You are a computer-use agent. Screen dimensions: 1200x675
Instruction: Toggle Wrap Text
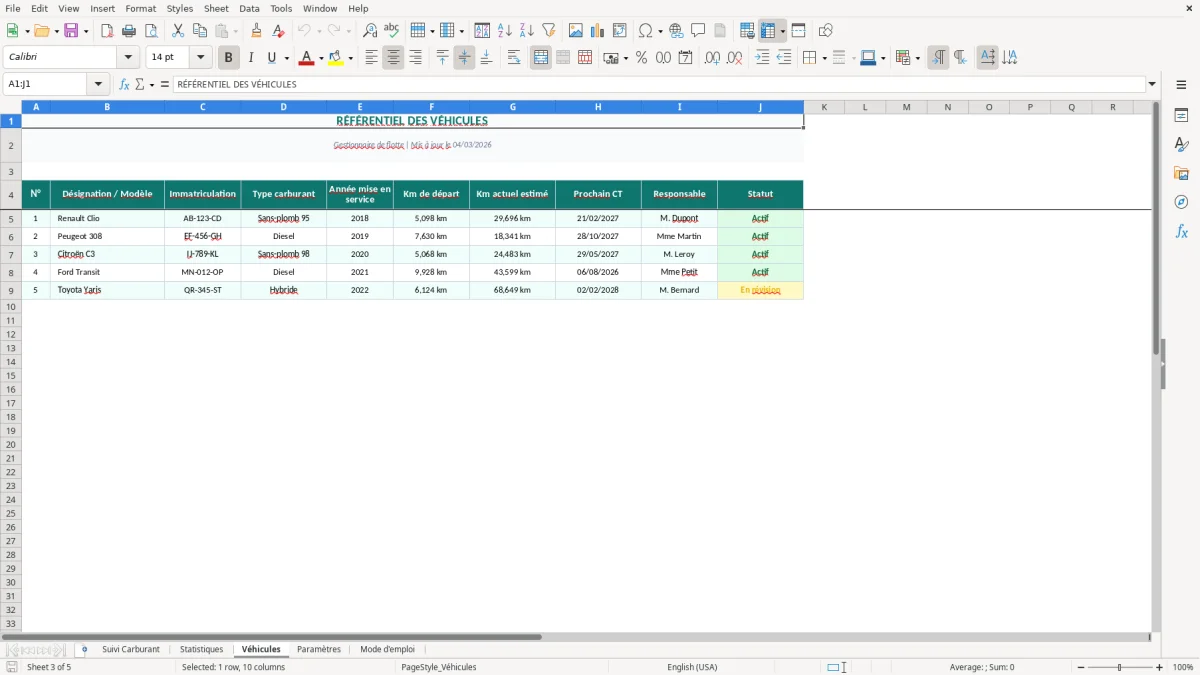pos(514,58)
